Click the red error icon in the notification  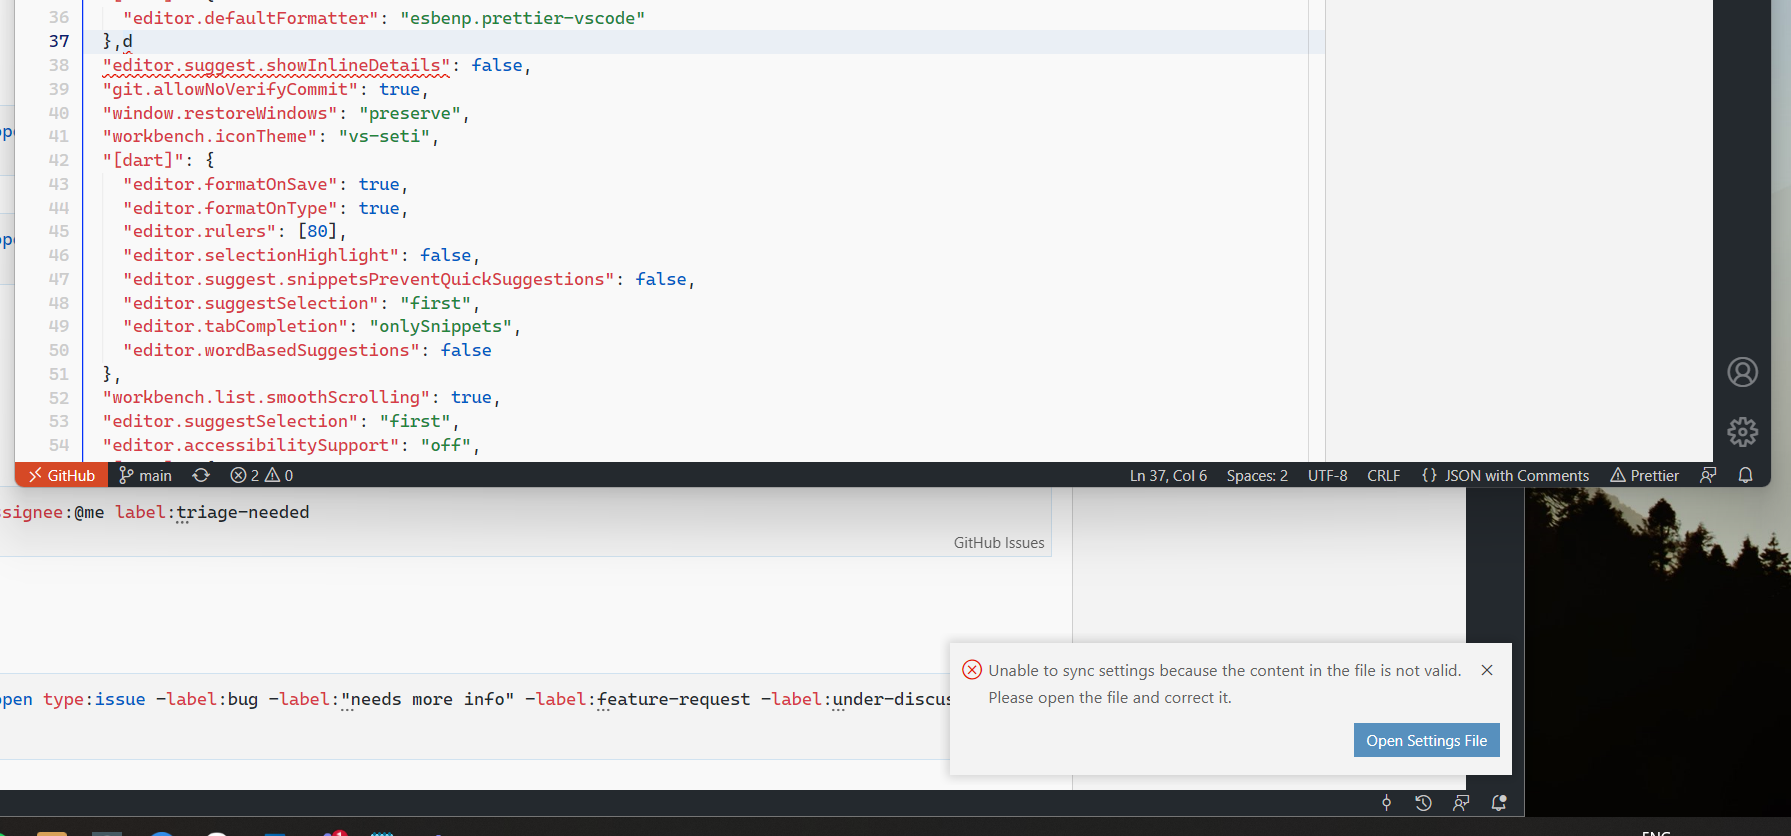point(971,670)
